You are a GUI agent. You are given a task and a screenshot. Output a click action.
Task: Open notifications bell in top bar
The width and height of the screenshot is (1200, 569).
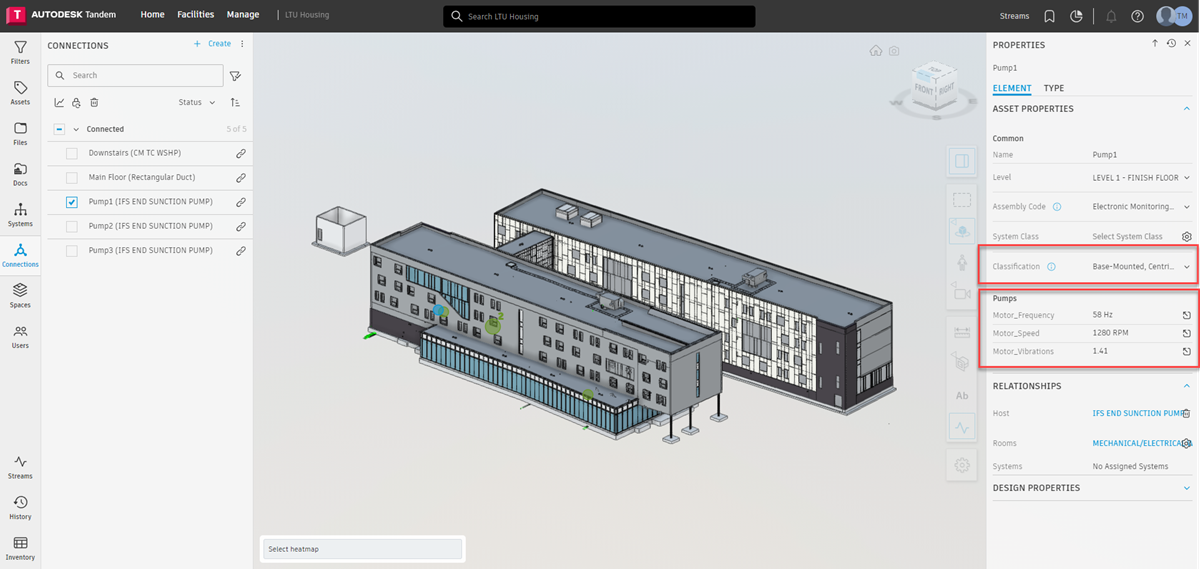coord(1111,16)
